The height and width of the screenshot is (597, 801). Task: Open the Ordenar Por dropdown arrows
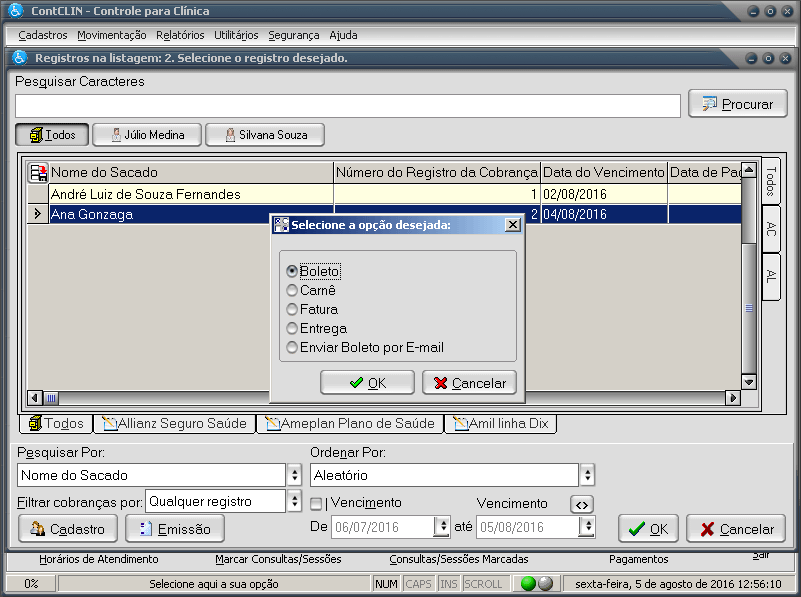587,475
